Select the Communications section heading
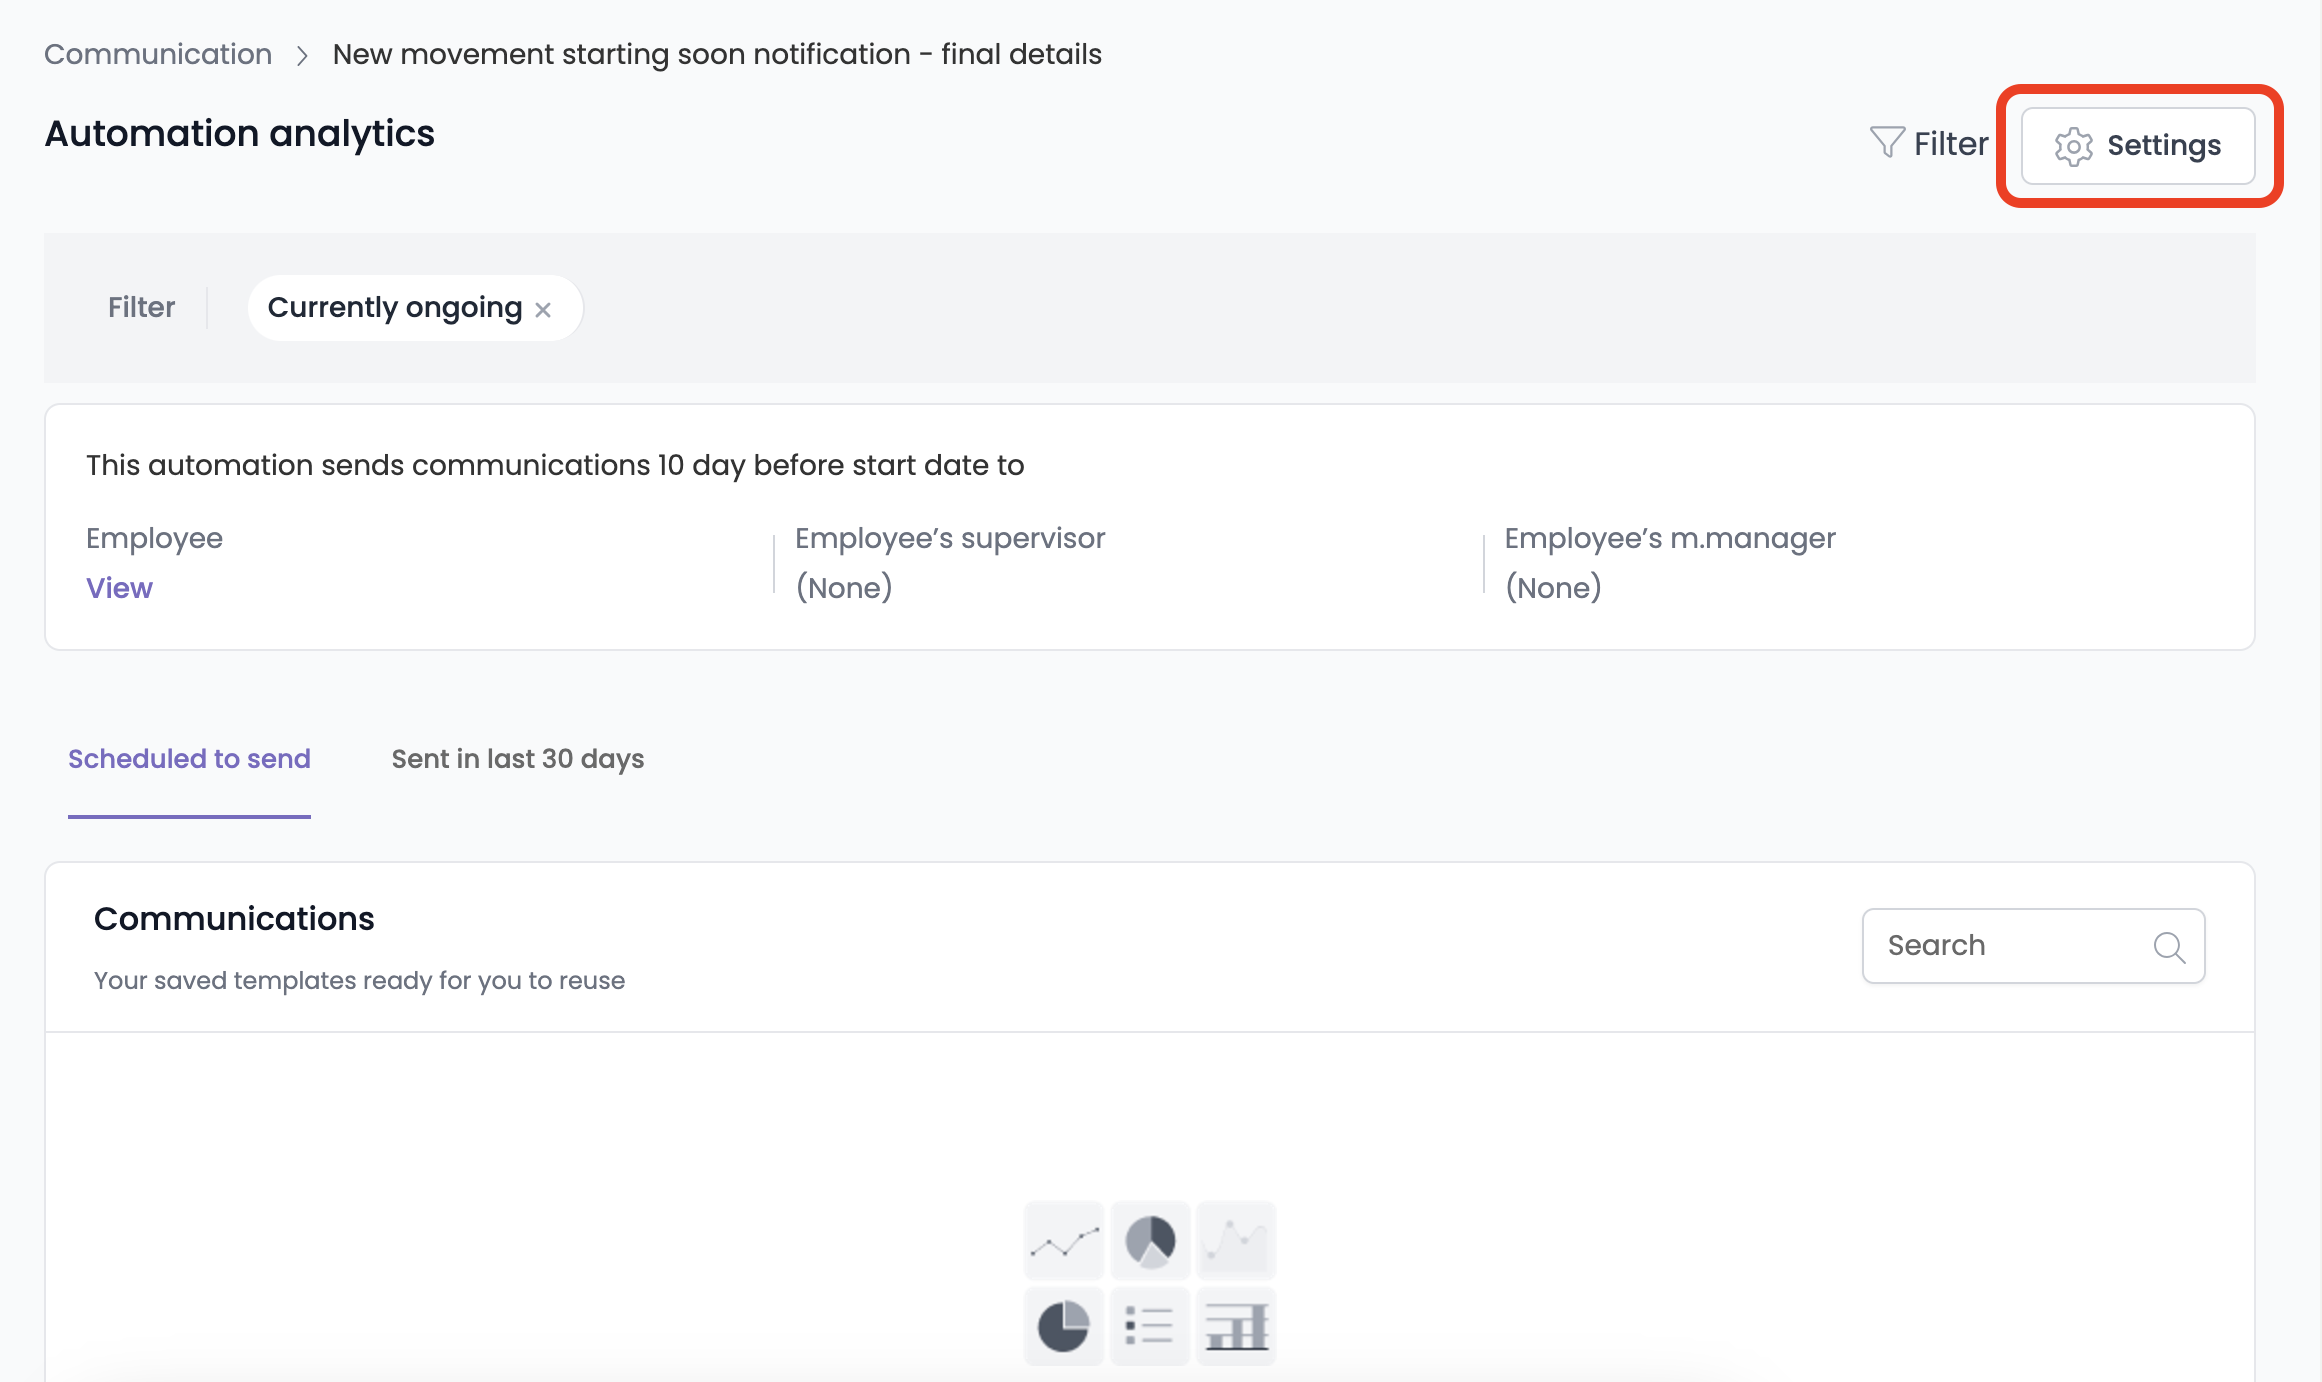This screenshot has height=1382, width=2322. pos(234,919)
